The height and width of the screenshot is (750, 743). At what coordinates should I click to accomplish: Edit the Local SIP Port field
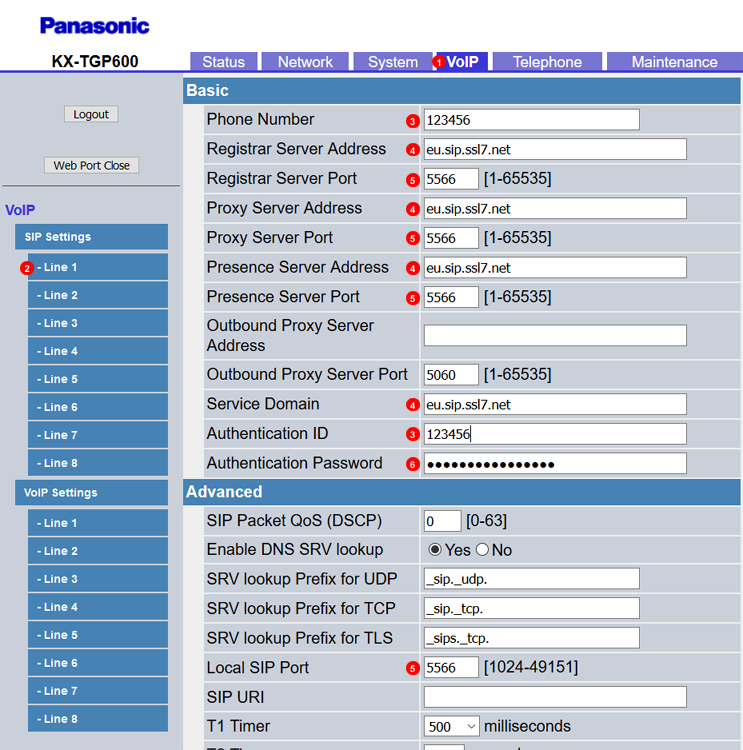451,667
